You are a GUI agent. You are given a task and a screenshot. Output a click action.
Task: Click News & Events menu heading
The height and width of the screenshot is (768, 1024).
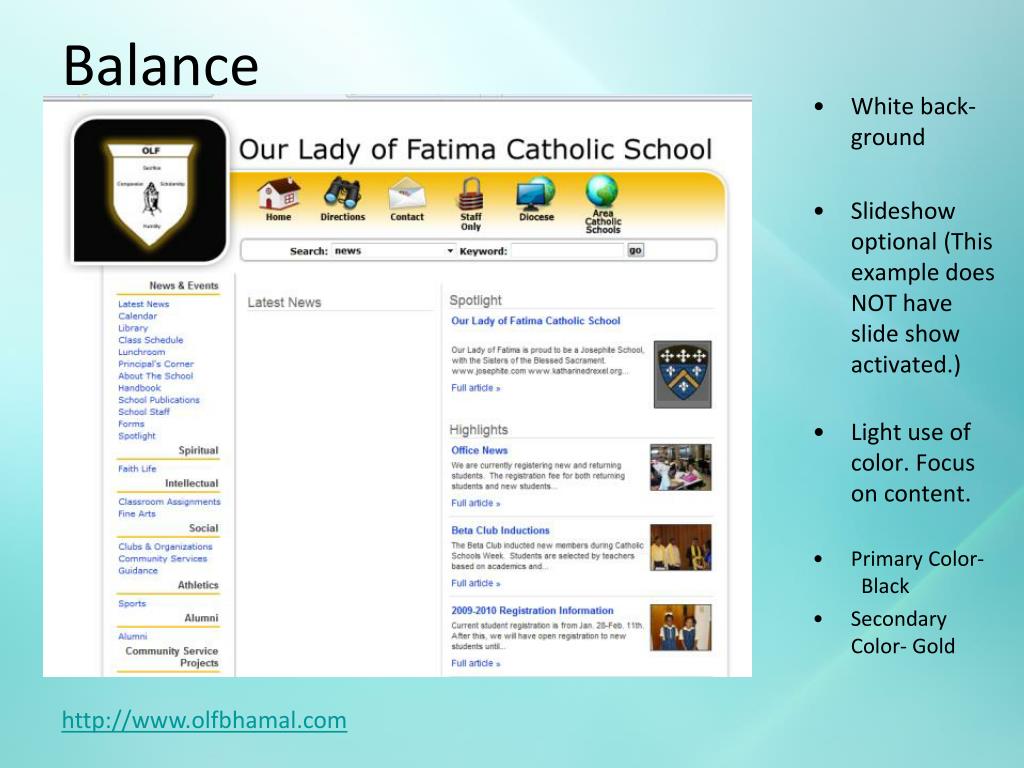tap(184, 285)
